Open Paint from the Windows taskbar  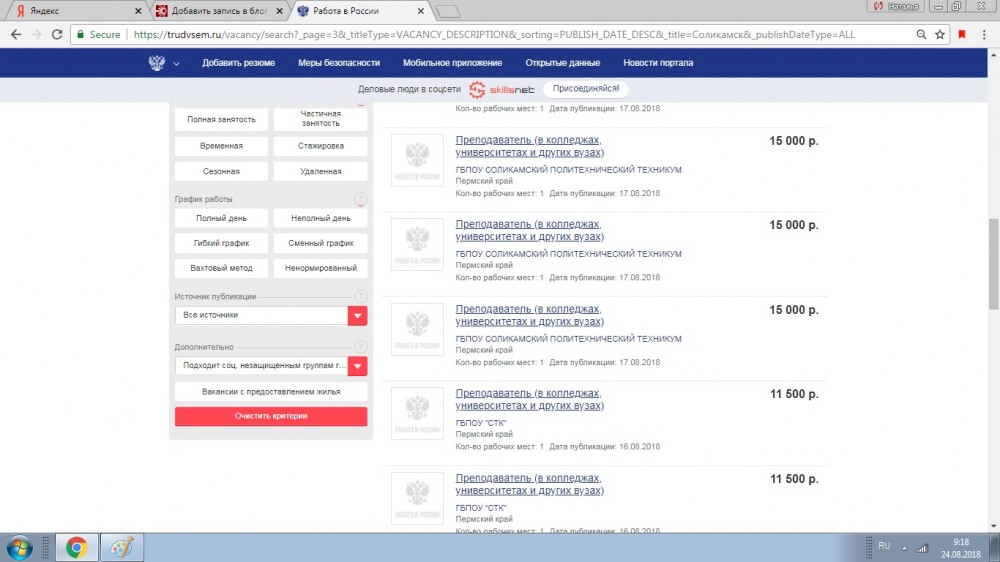tap(121, 547)
